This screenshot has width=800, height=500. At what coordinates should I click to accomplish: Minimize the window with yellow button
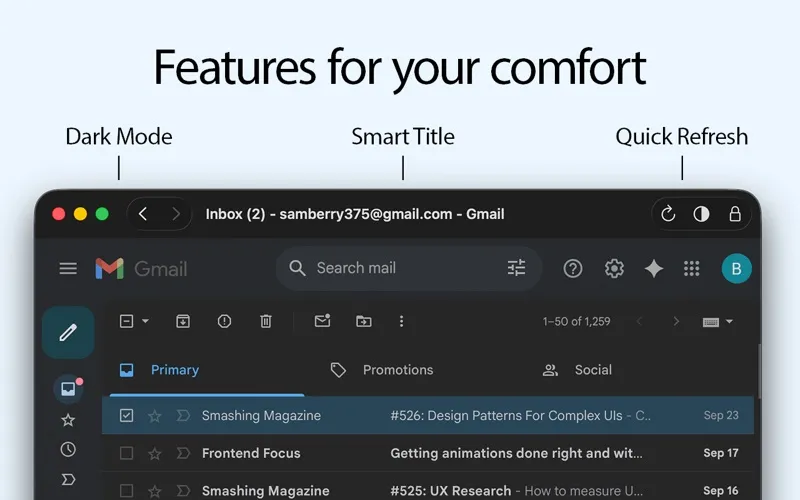point(80,214)
